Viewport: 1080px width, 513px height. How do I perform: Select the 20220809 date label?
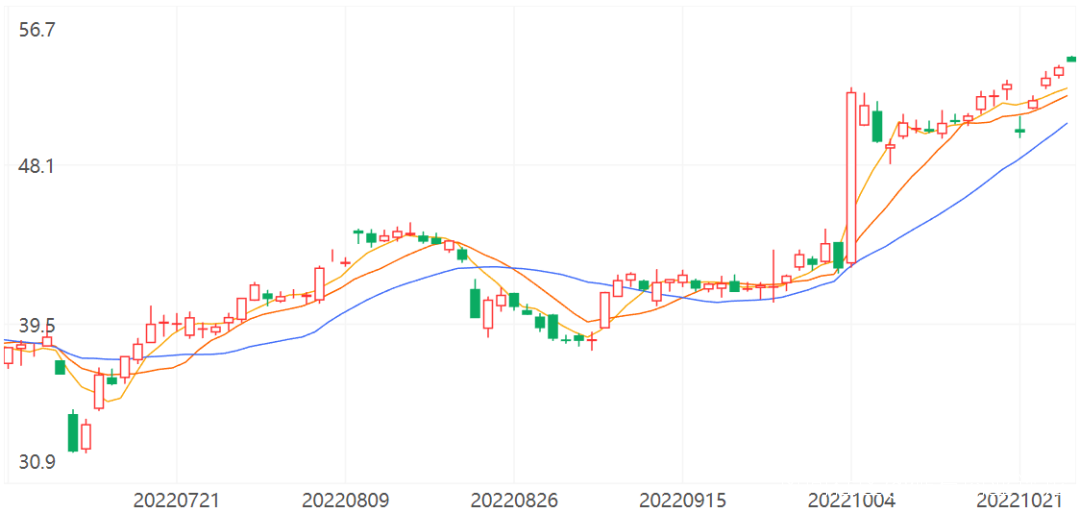[x=345, y=500]
